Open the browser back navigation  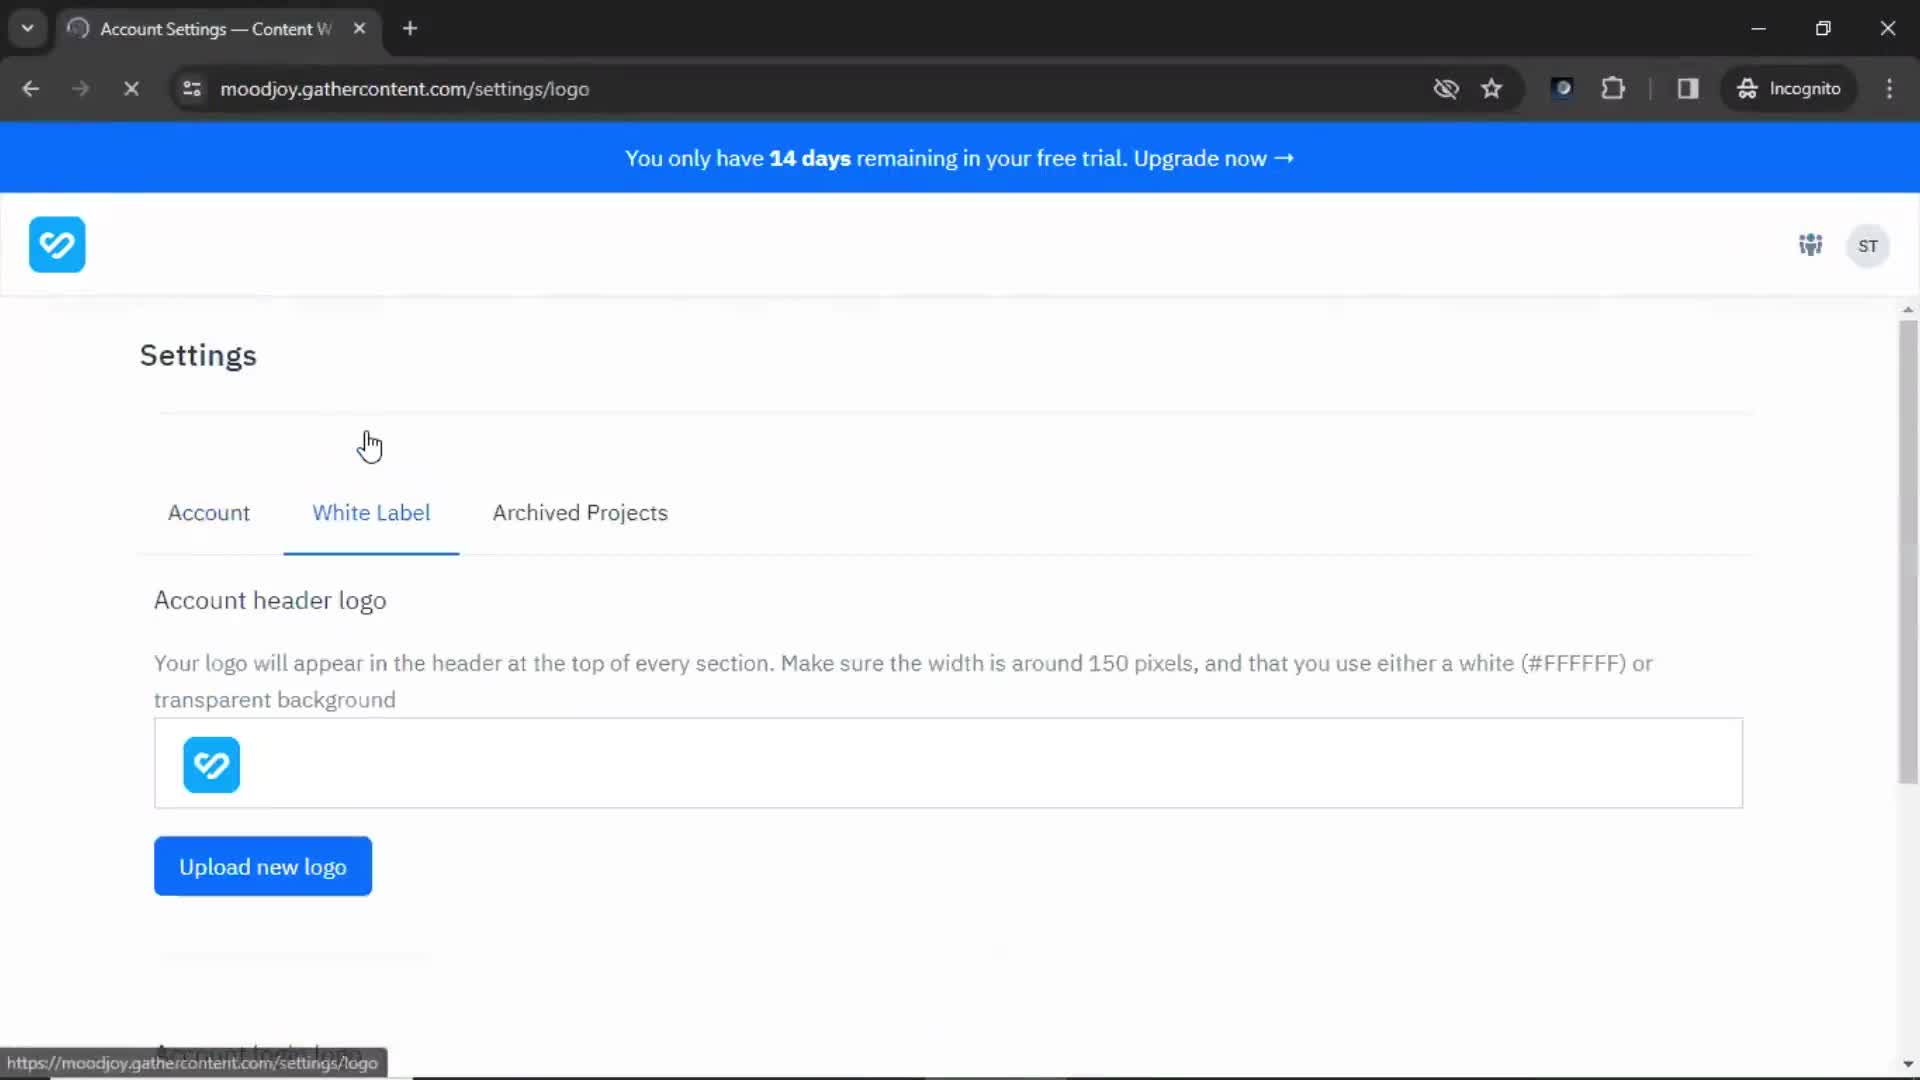[x=30, y=88]
